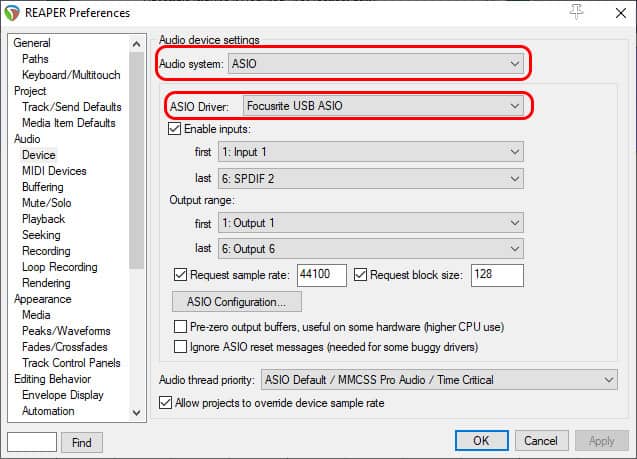
Task: Click the sample rate input field
Action: (322, 275)
